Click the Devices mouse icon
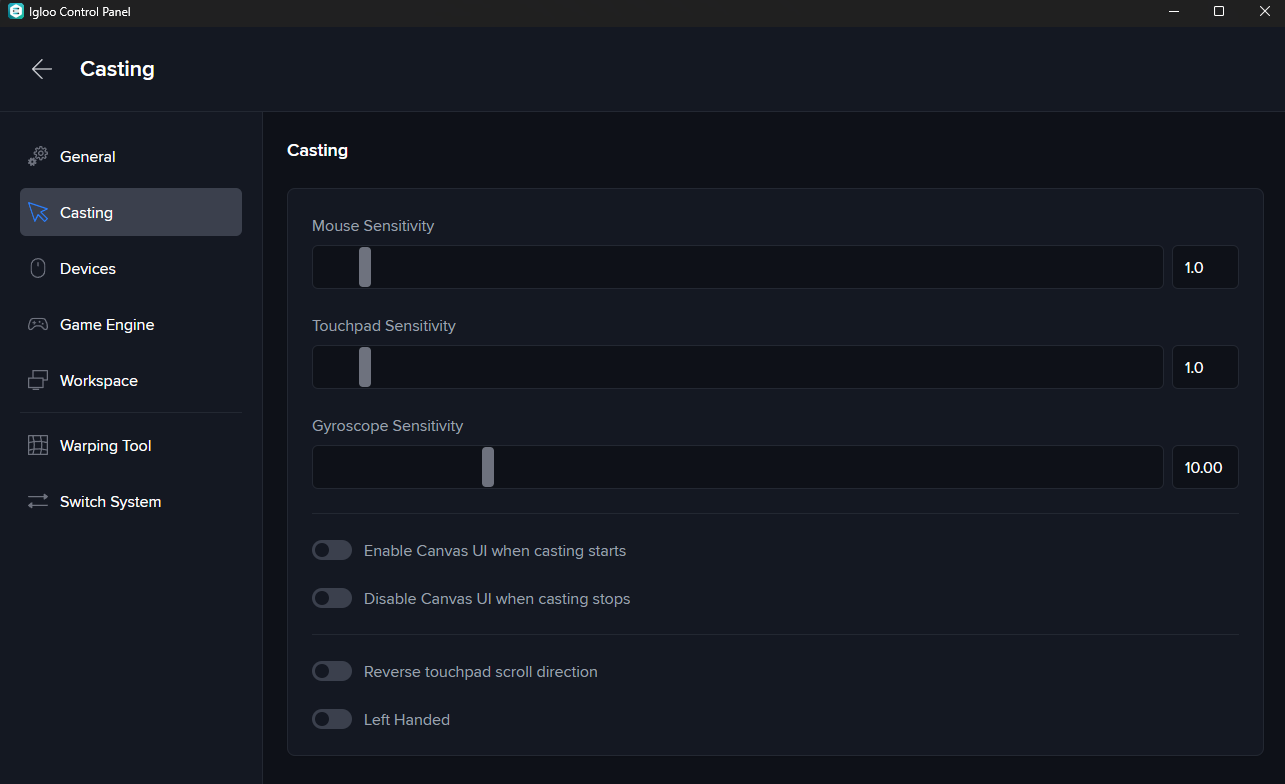 [x=38, y=268]
